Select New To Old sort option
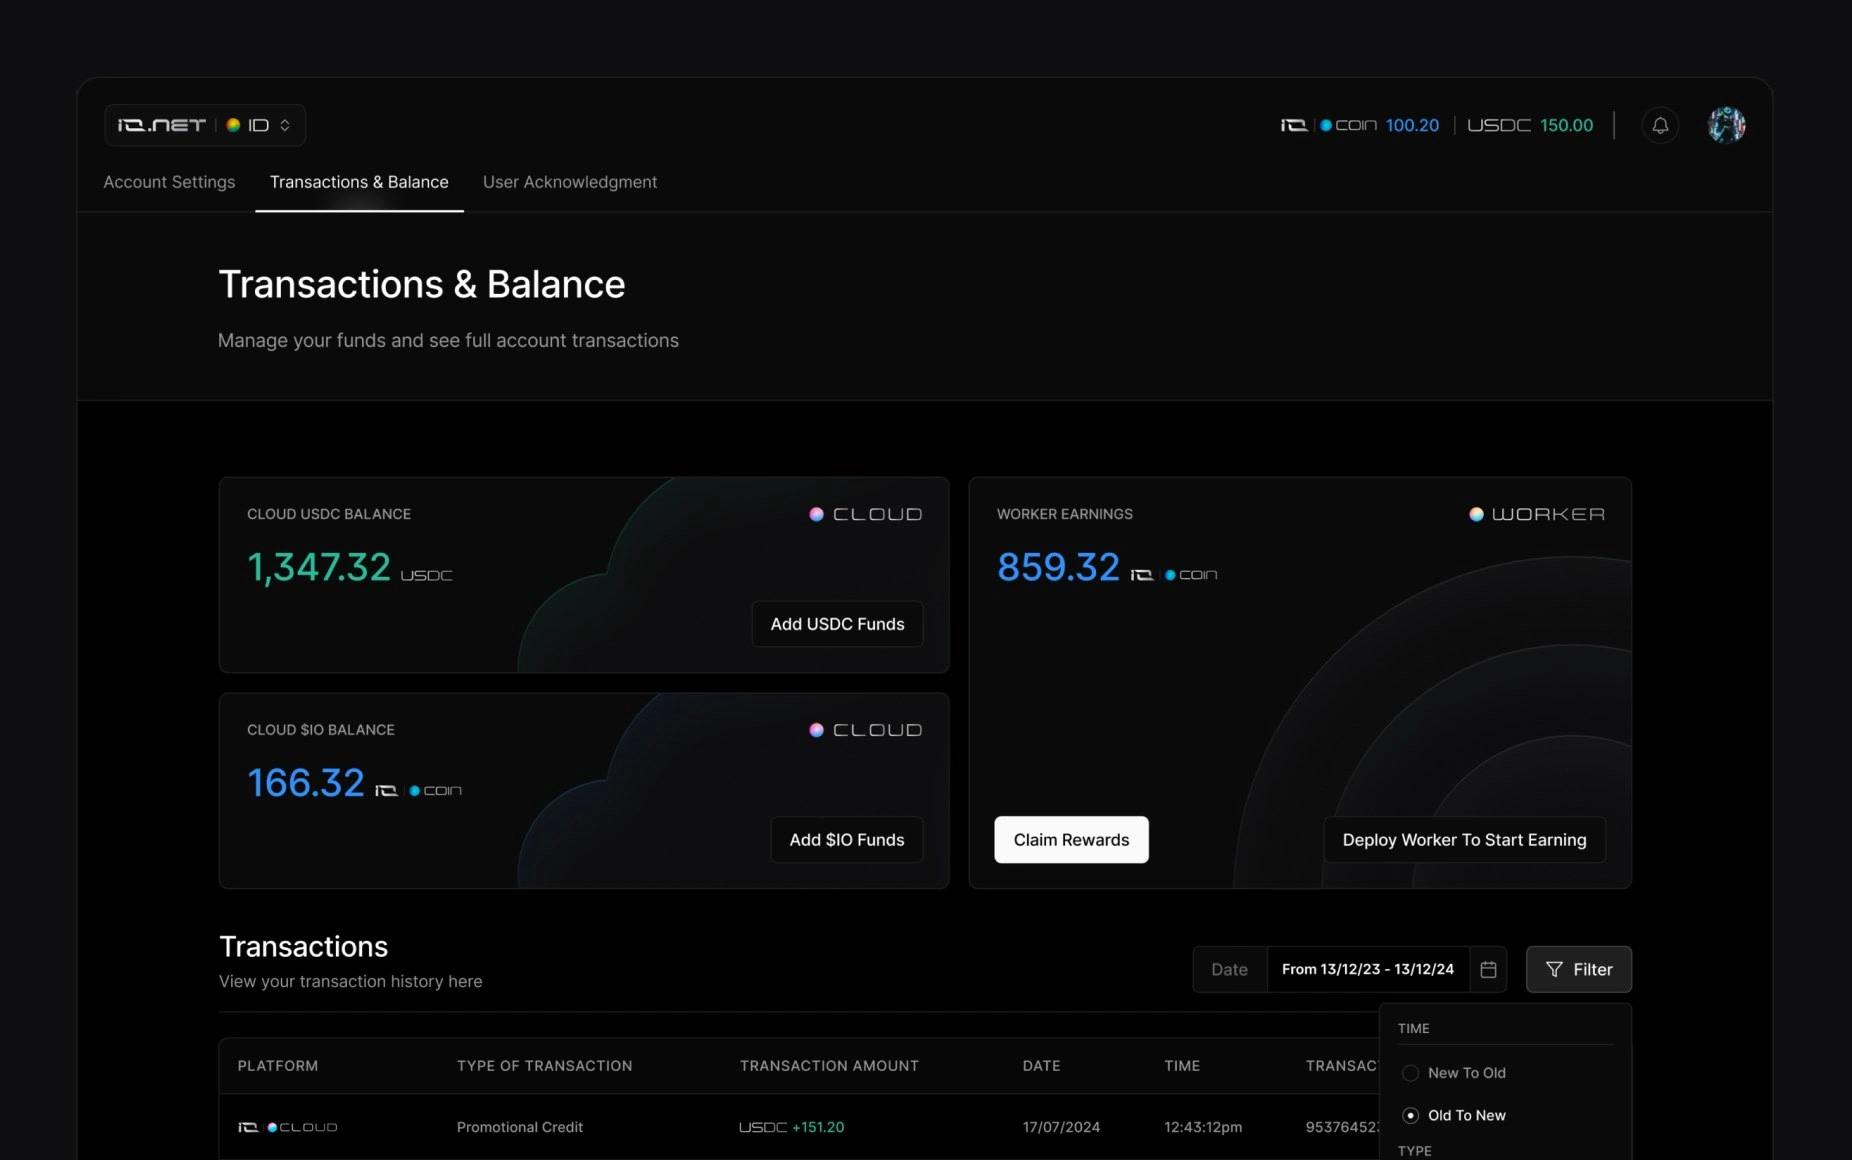This screenshot has width=1852, height=1160. (x=1455, y=1073)
